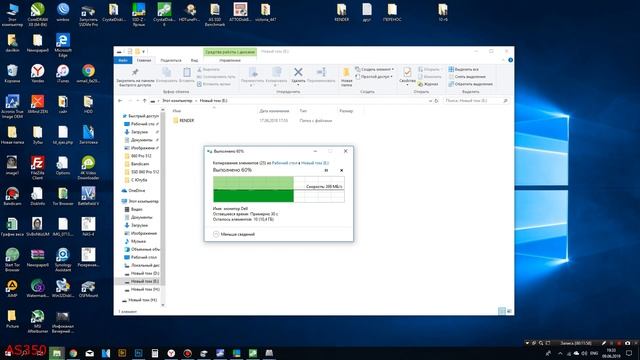The image size is (640, 360).
Task: Click the Свойства ribbon icon
Action: (407, 76)
